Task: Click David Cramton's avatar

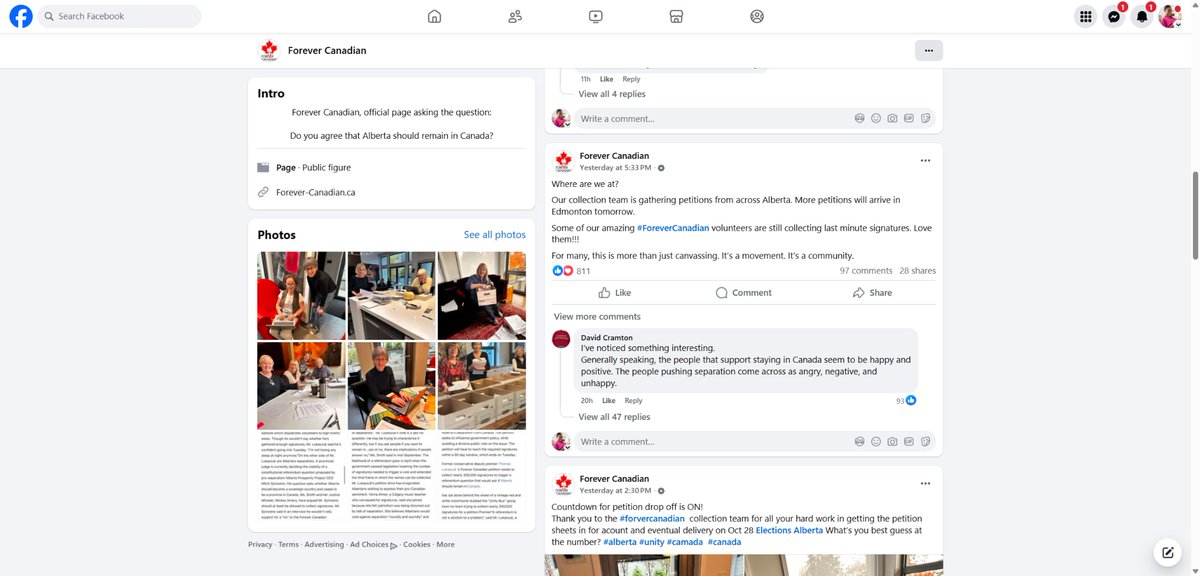Action: pos(561,338)
